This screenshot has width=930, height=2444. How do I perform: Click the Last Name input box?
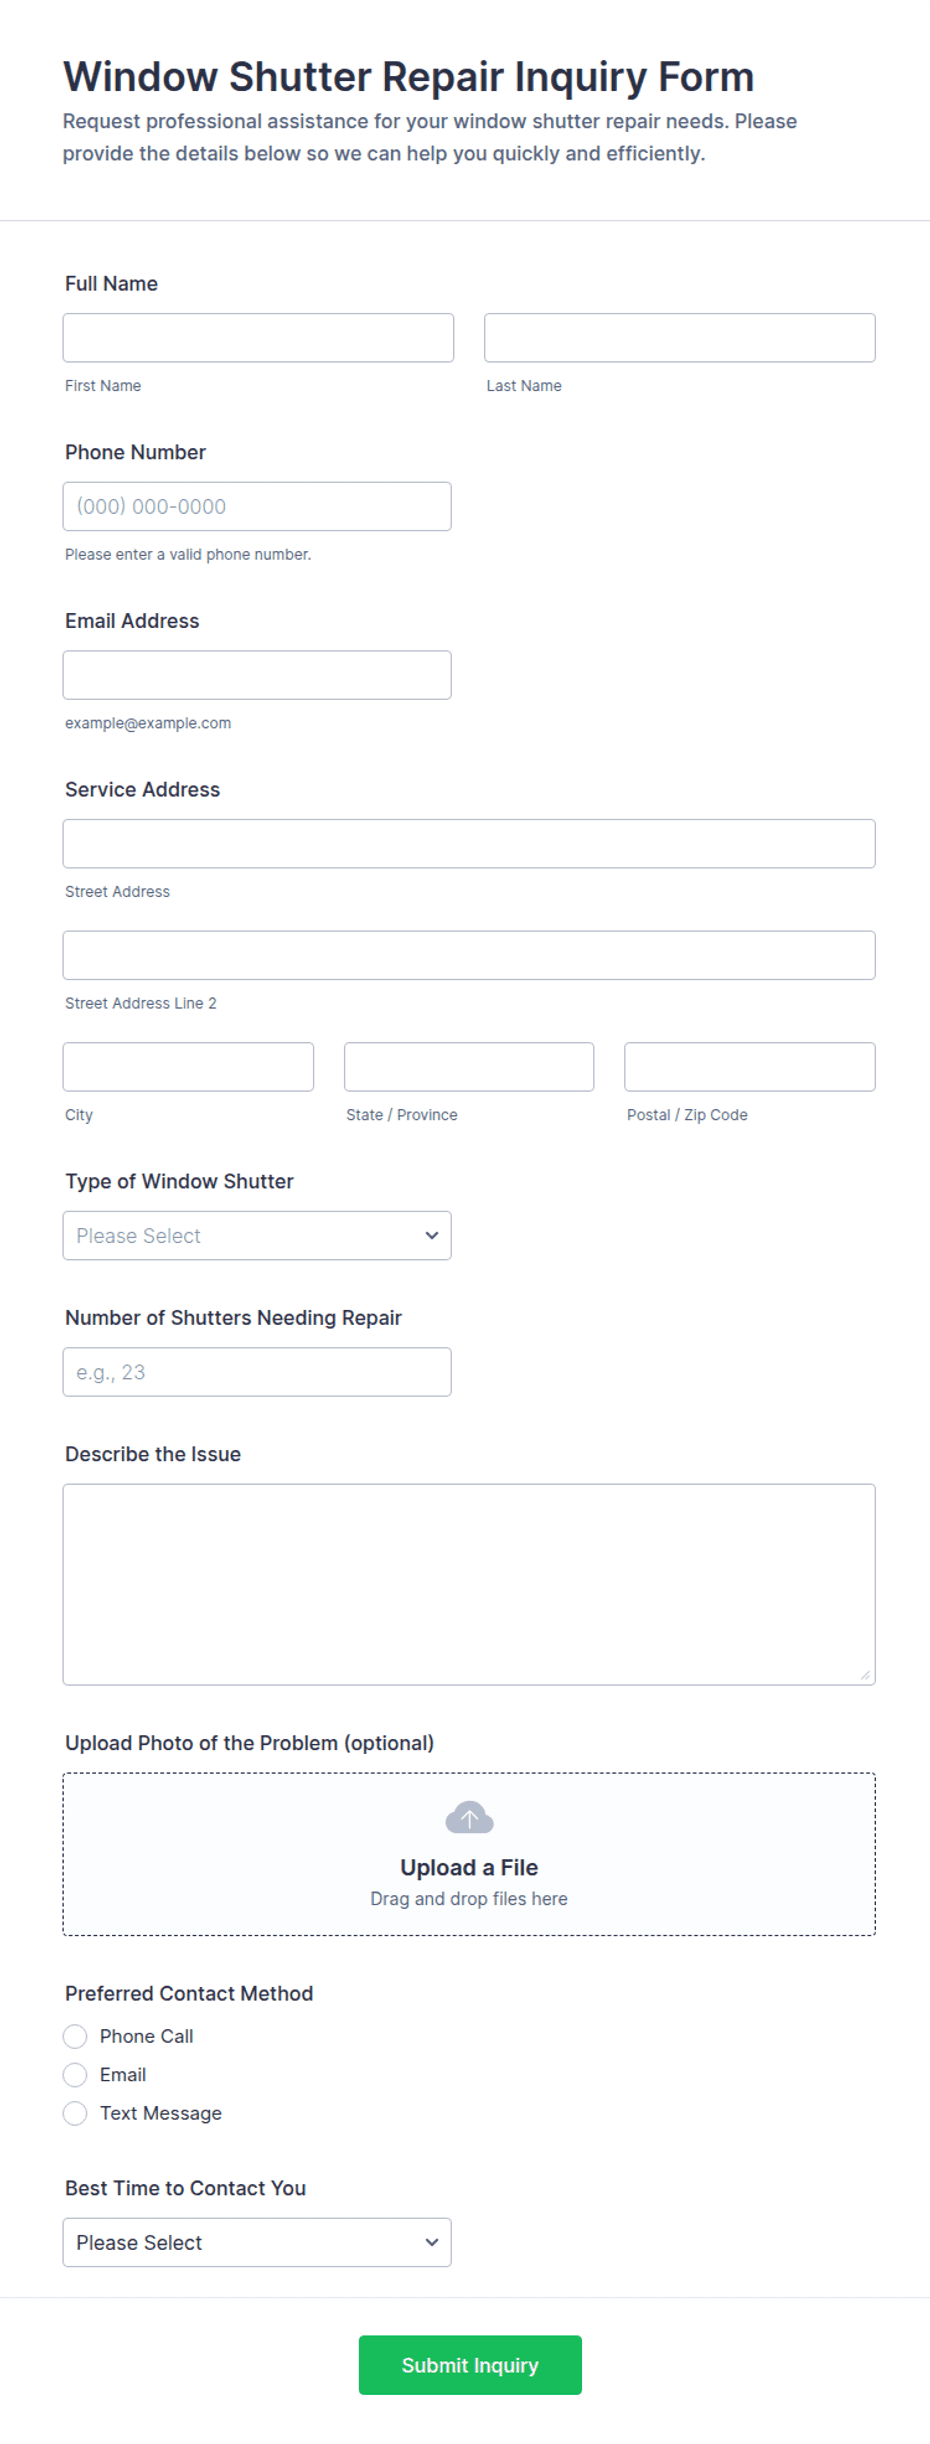680,338
